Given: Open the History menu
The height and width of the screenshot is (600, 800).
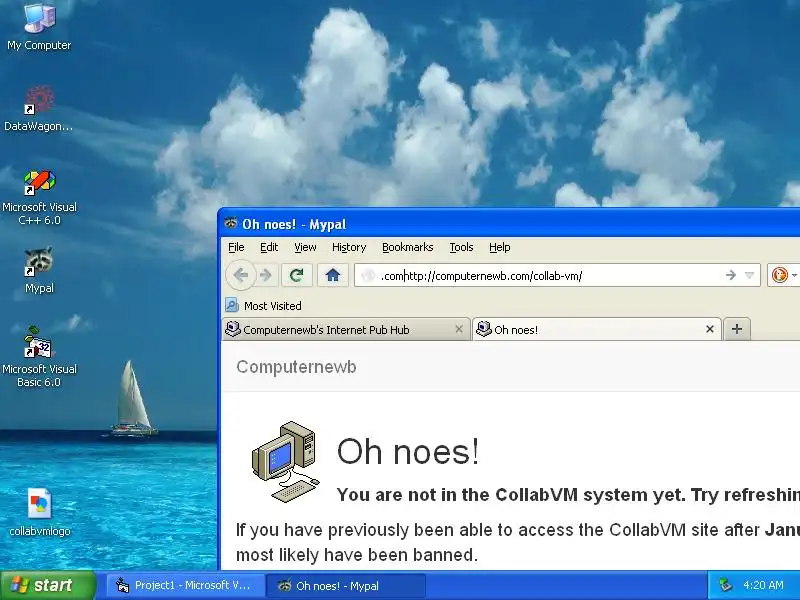Looking at the screenshot, I should [349, 247].
